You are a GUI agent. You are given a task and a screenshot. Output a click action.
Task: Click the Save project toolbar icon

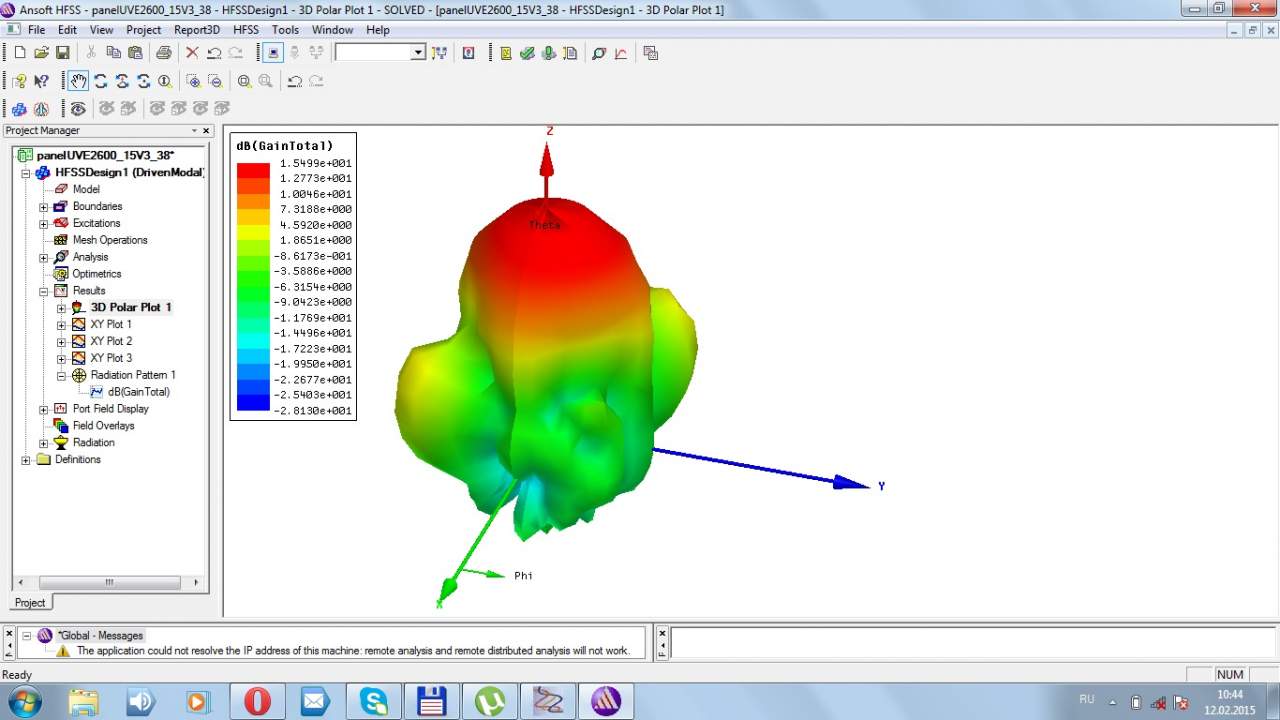62,53
